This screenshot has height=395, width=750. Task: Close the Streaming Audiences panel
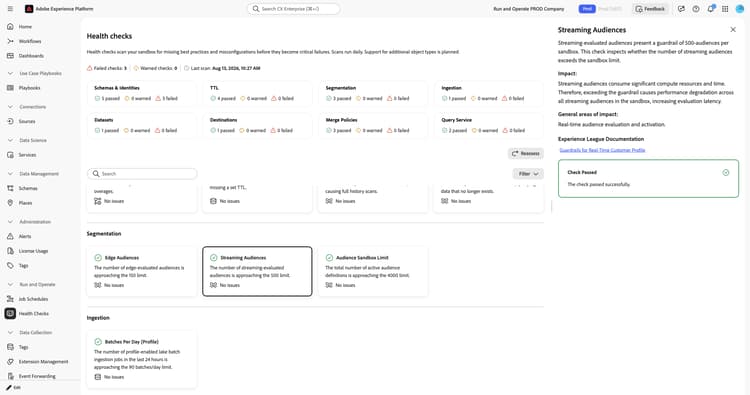coord(733,30)
